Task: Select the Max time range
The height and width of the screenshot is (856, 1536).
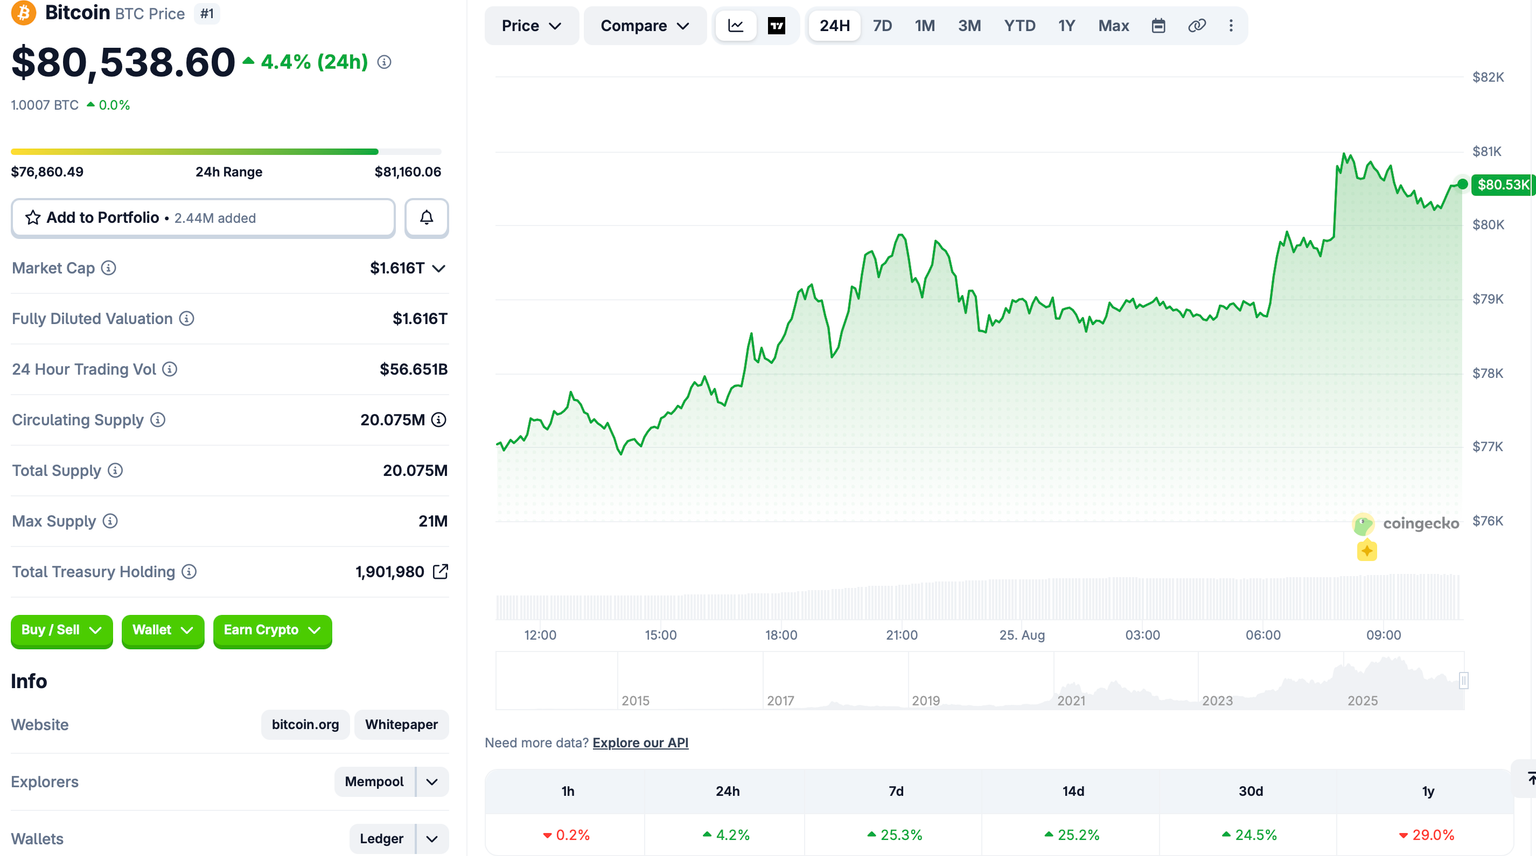Action: (1113, 26)
